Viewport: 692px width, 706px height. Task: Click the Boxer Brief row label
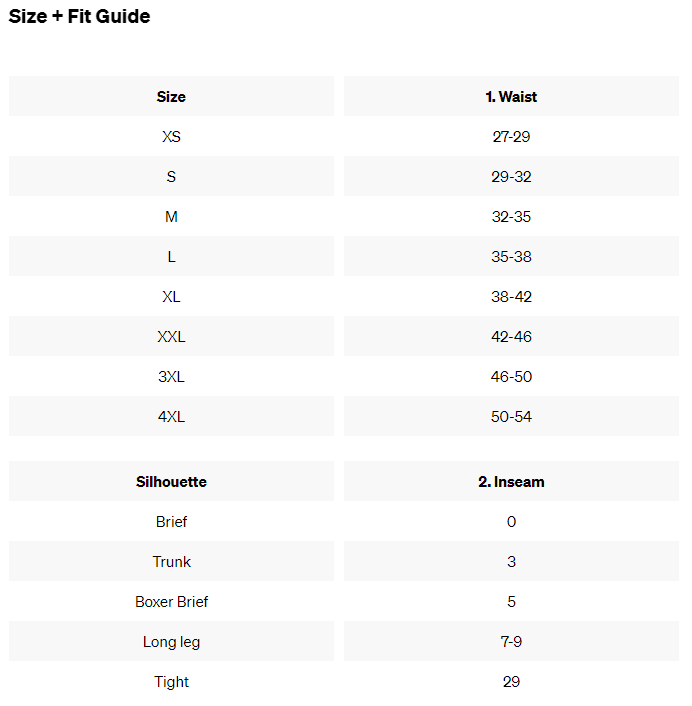coord(171,602)
